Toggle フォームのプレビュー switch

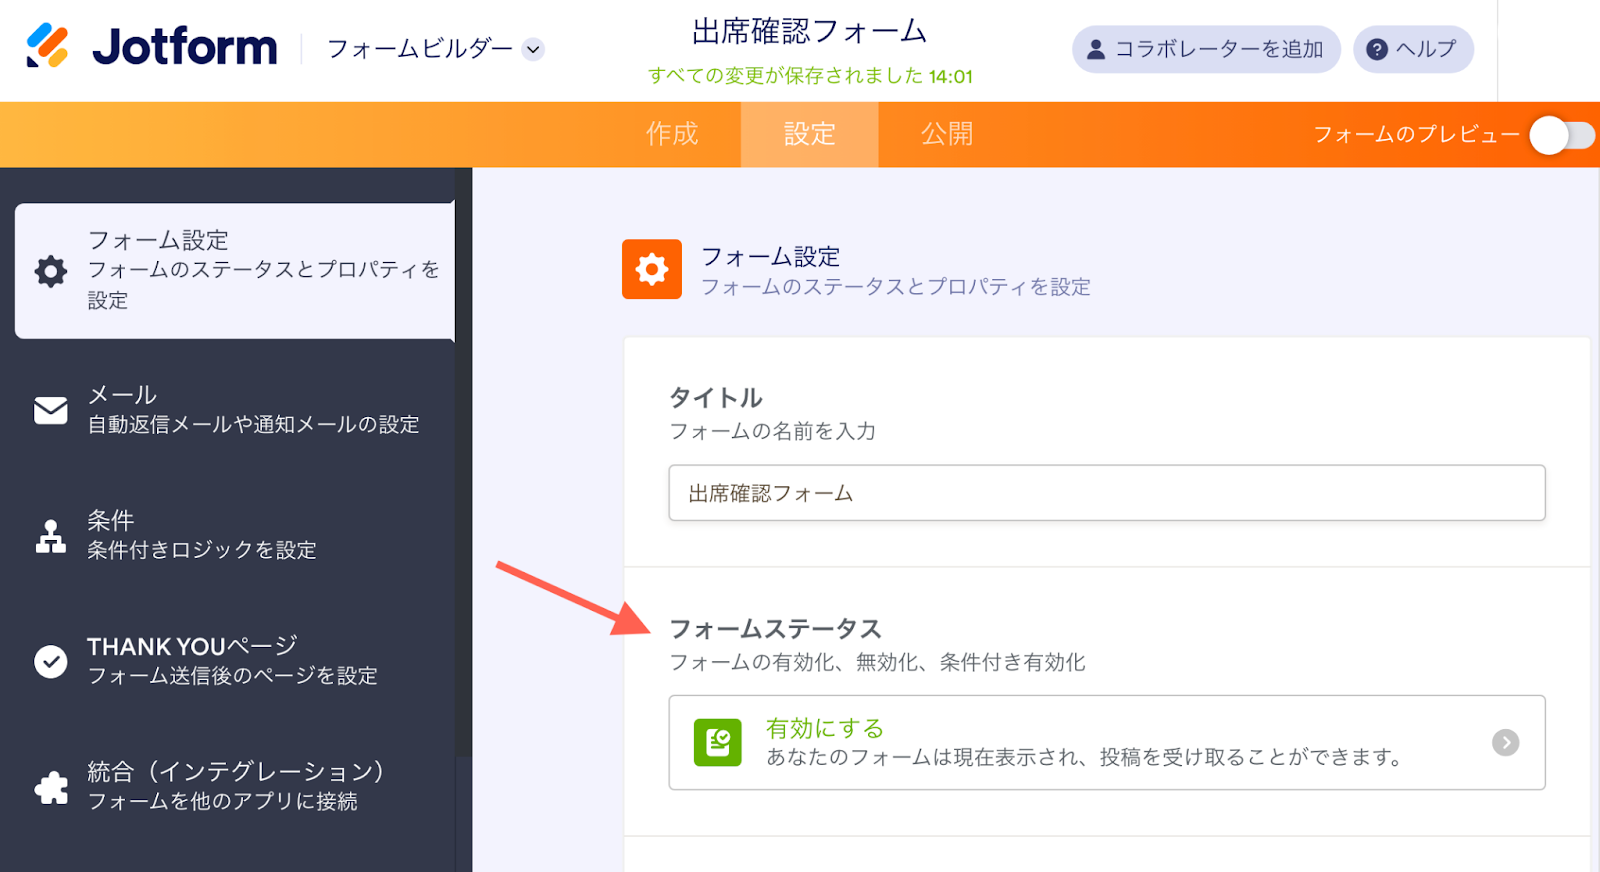[1561, 135]
